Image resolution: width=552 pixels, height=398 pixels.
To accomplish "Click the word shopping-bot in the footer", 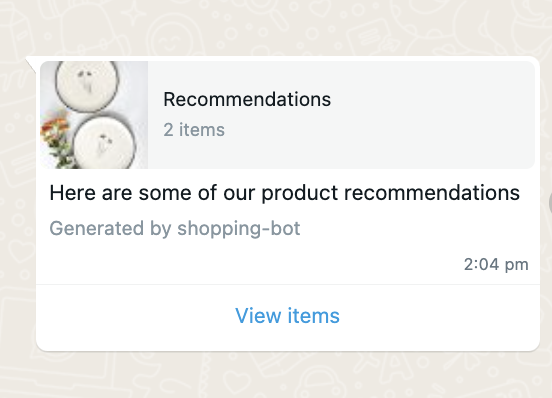I will click(x=239, y=228).
